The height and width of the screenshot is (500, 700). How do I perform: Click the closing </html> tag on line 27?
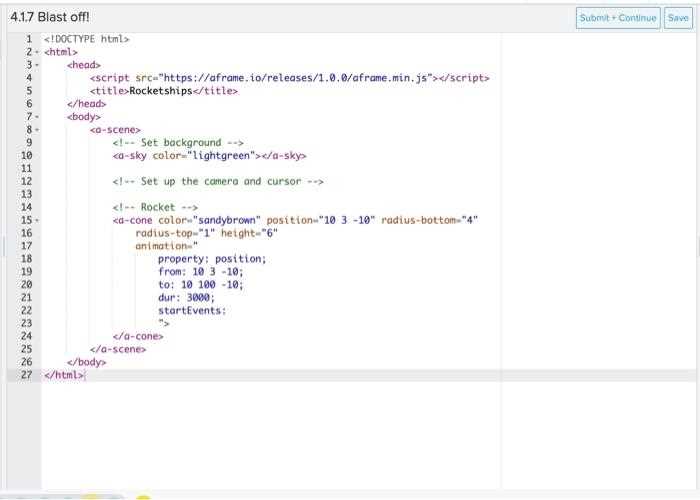coord(64,375)
